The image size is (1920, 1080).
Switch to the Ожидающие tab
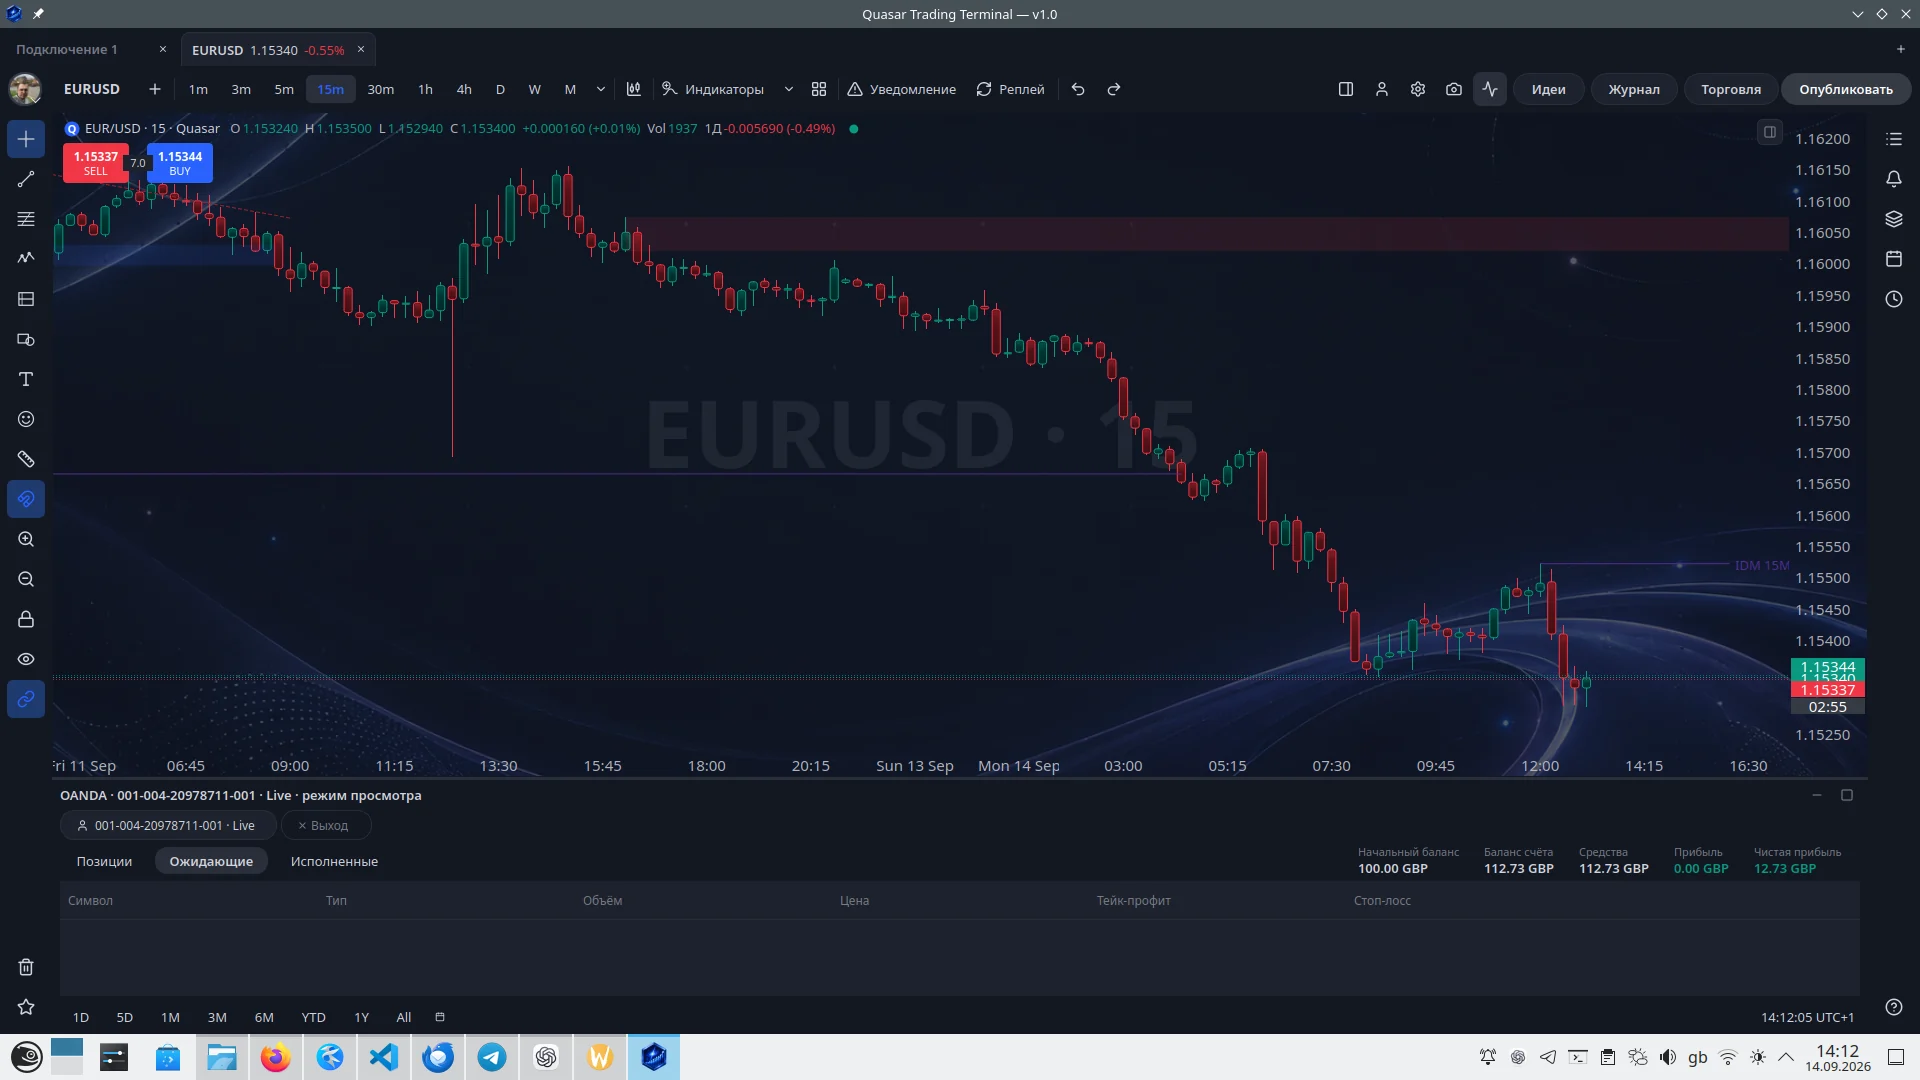[x=211, y=861]
